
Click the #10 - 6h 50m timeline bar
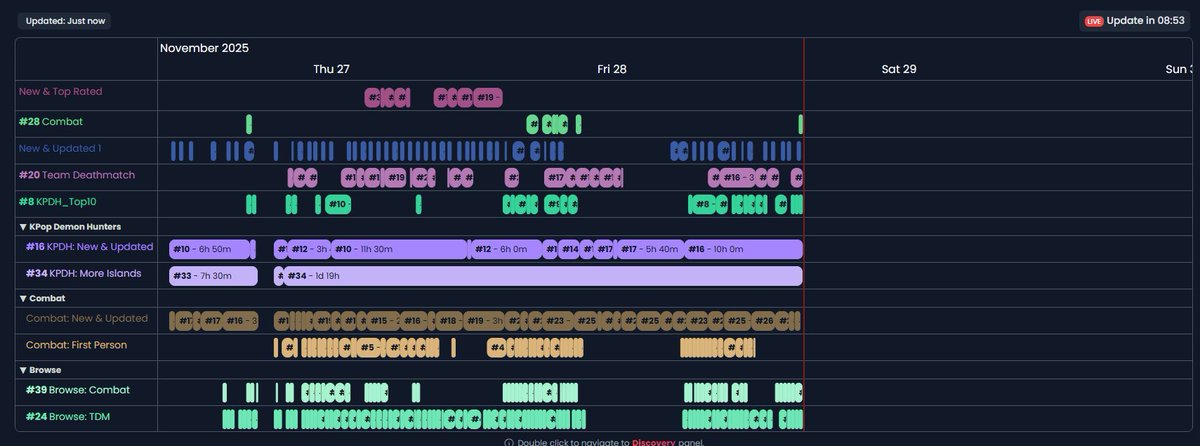(208, 249)
